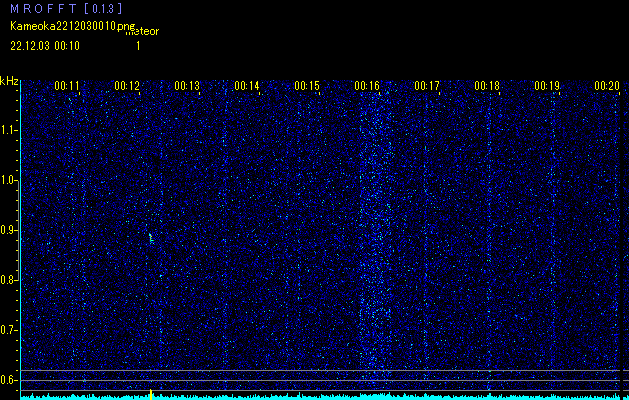Click the 00:11 time marker
Viewport: 629px width, 400px height.
(67, 86)
